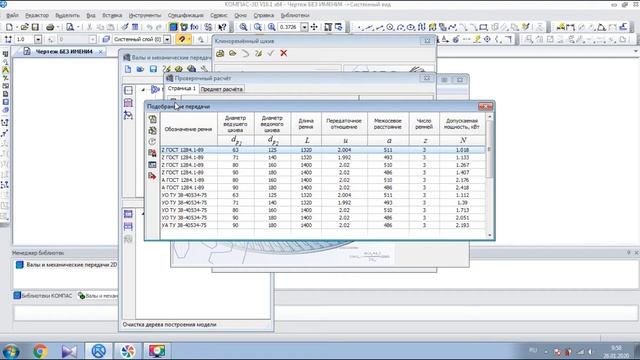This screenshot has height=360, width=640.
Task: Open the Системный слой layer dropdown
Action: [x=167, y=39]
